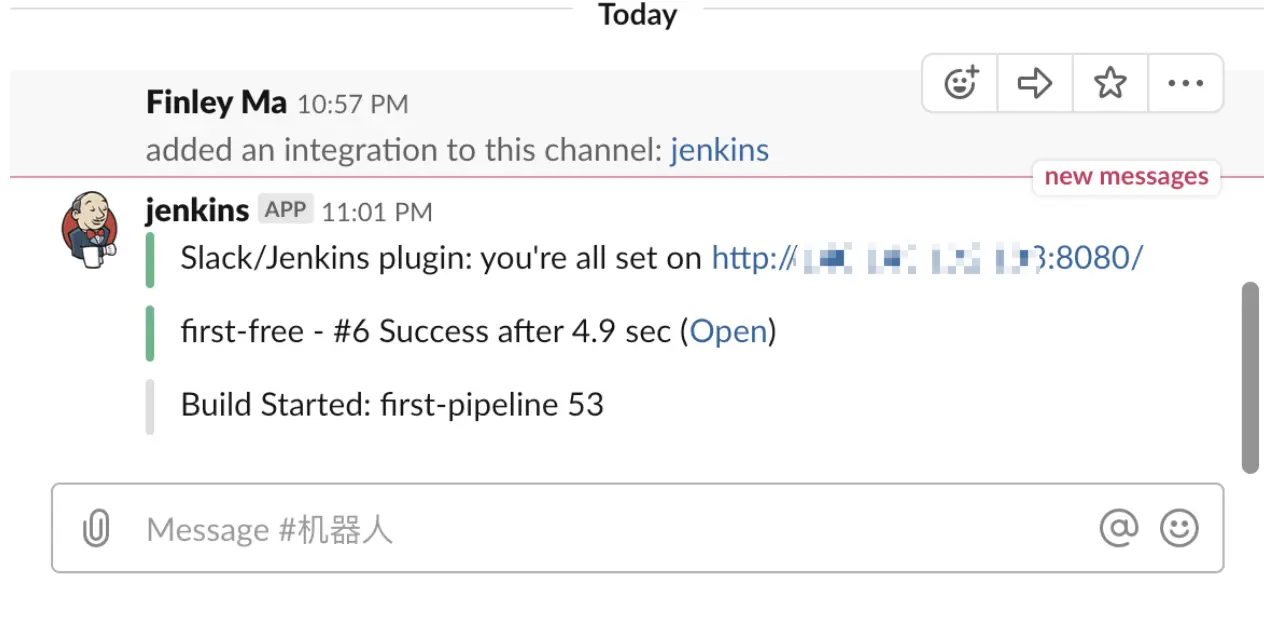Open more actions menu for the message
The height and width of the screenshot is (620, 1264).
pyautogui.click(x=1185, y=83)
